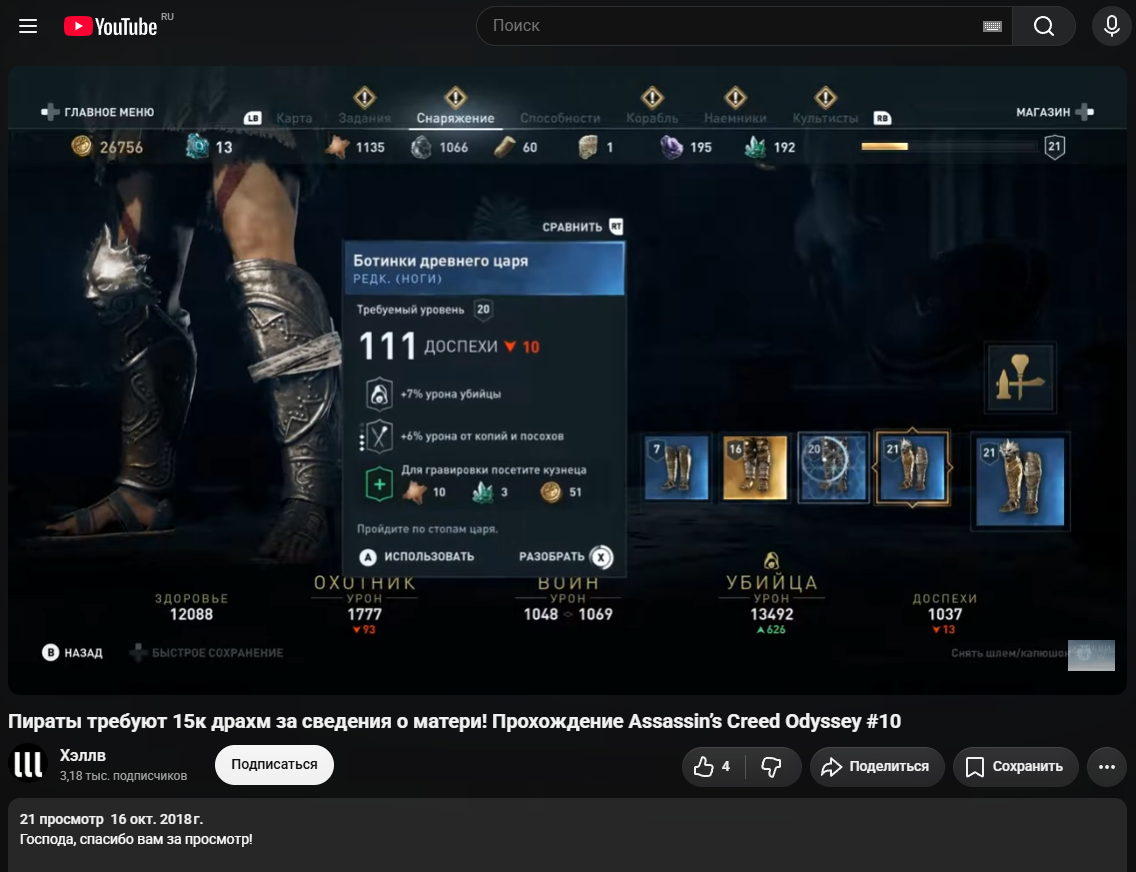Click the alert diamond above Наемники
Screen dimensions: 1136x872
[x=735, y=97]
